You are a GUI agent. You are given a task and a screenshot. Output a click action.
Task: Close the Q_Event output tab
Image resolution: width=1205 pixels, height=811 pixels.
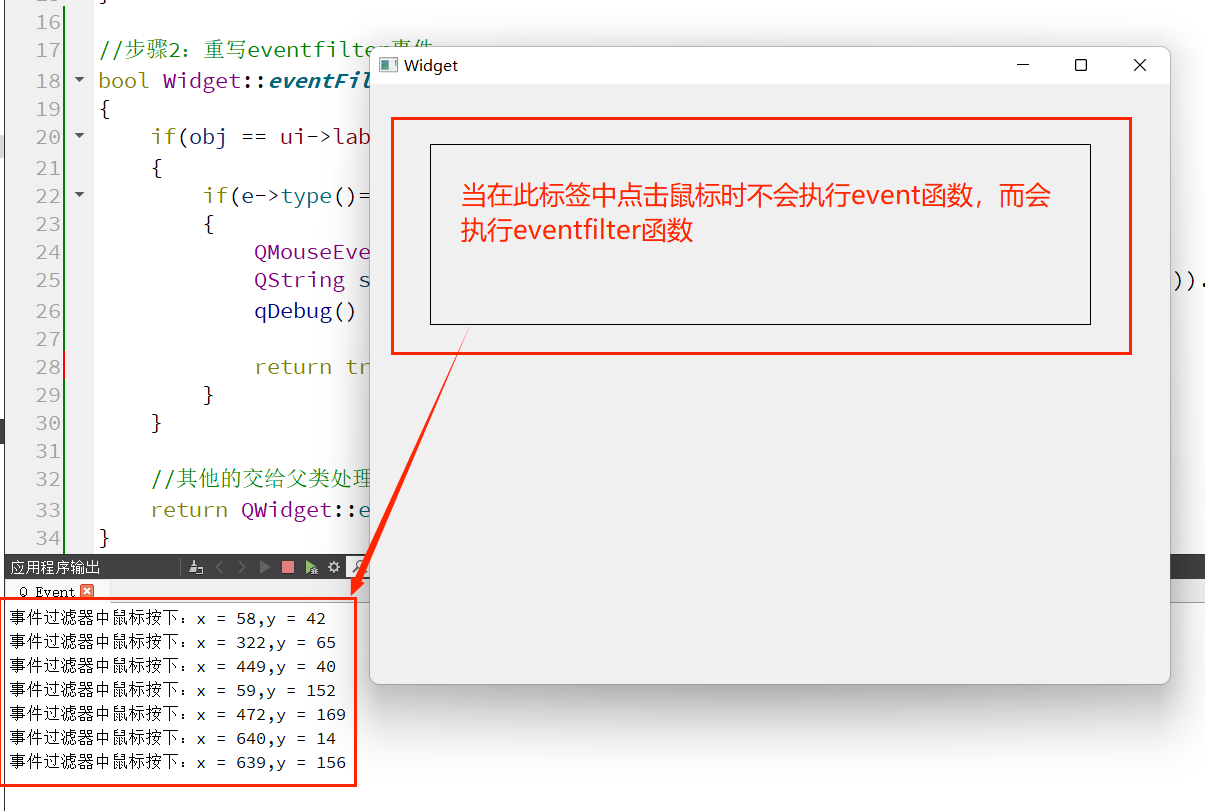(87, 592)
